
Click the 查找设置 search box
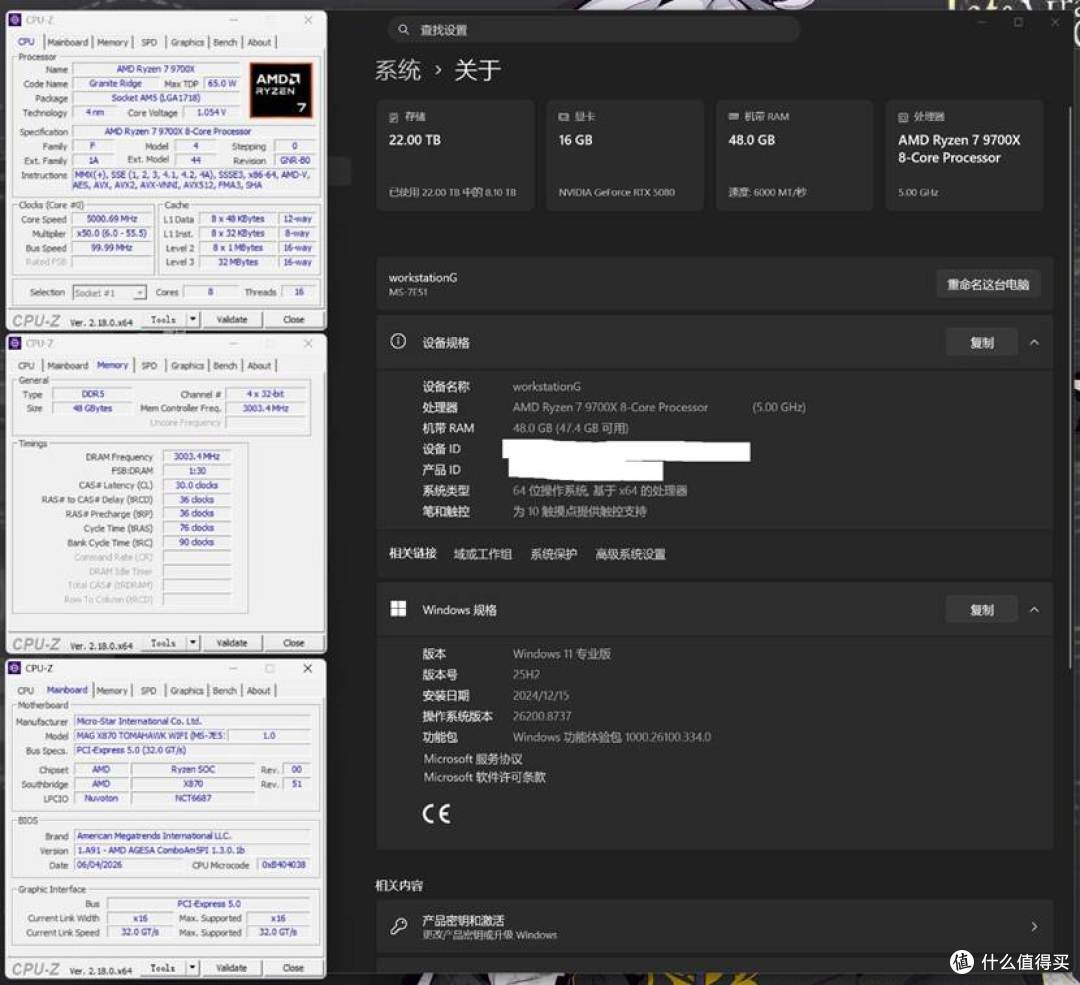tap(593, 30)
